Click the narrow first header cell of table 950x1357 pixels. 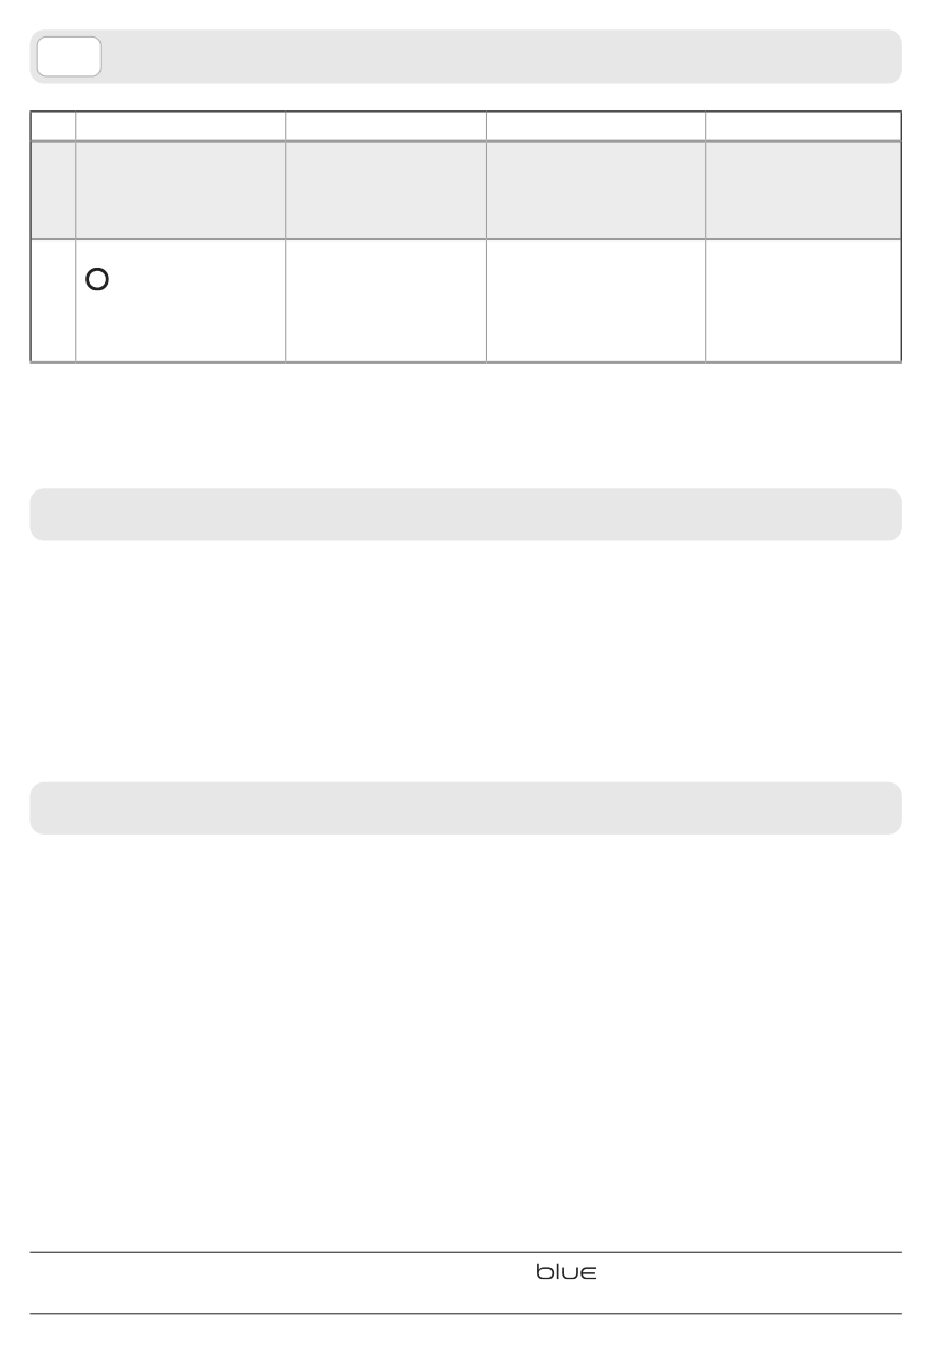click(53, 126)
